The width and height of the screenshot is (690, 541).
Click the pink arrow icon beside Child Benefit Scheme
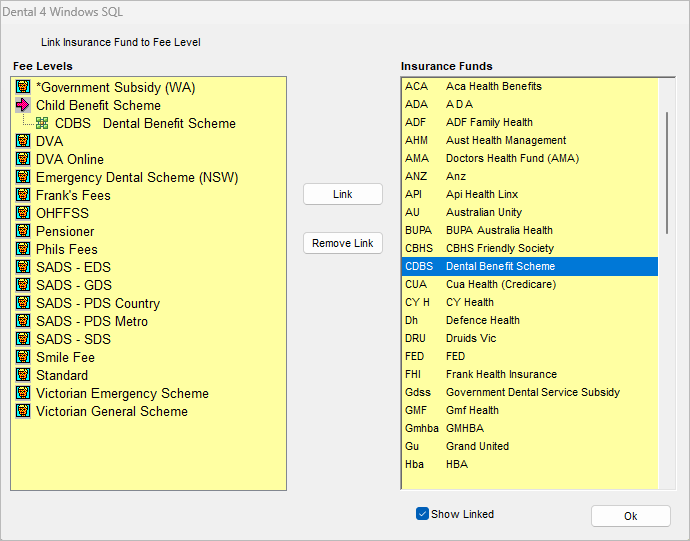pos(23,105)
